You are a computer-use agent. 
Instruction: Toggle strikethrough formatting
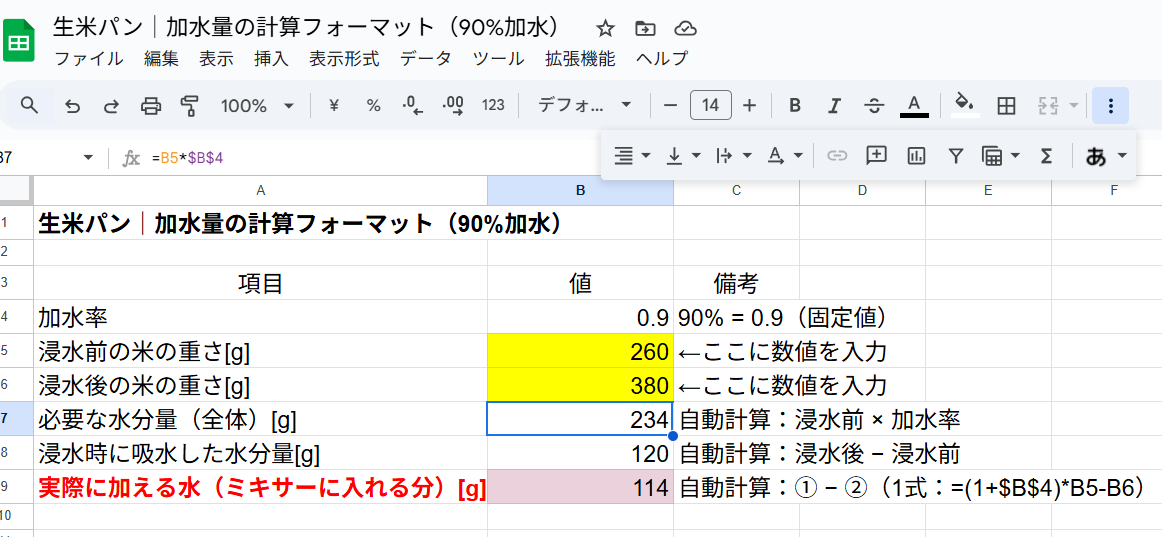873,105
